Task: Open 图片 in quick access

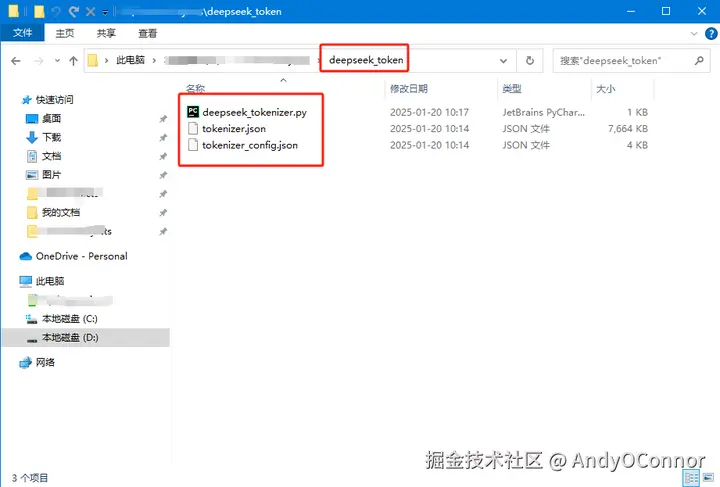Action: [x=51, y=175]
